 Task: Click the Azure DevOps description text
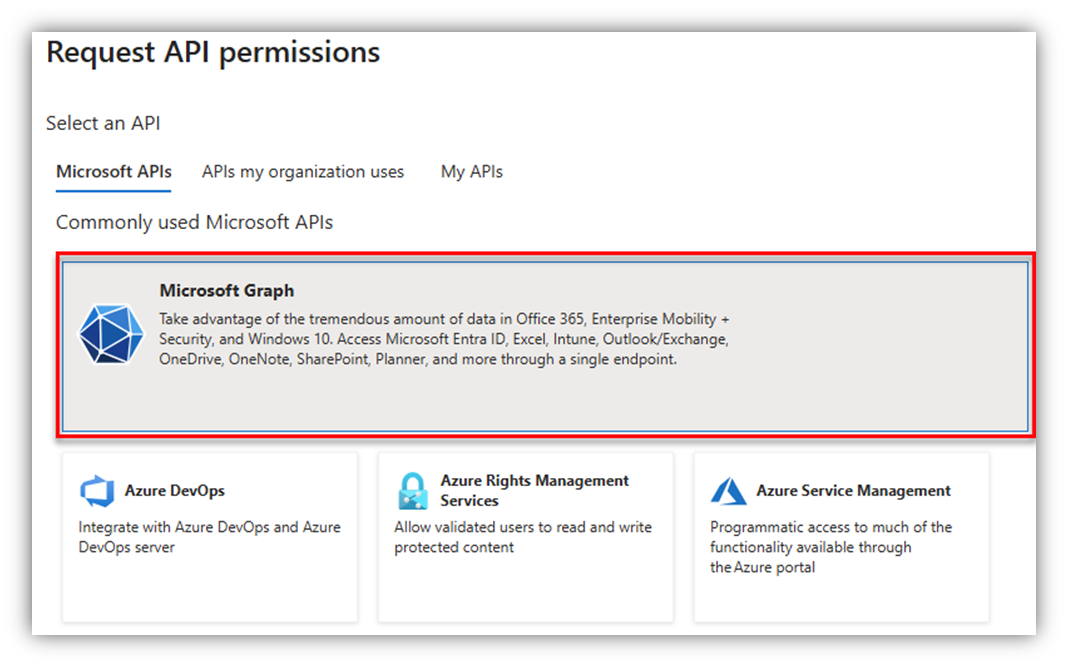209,537
